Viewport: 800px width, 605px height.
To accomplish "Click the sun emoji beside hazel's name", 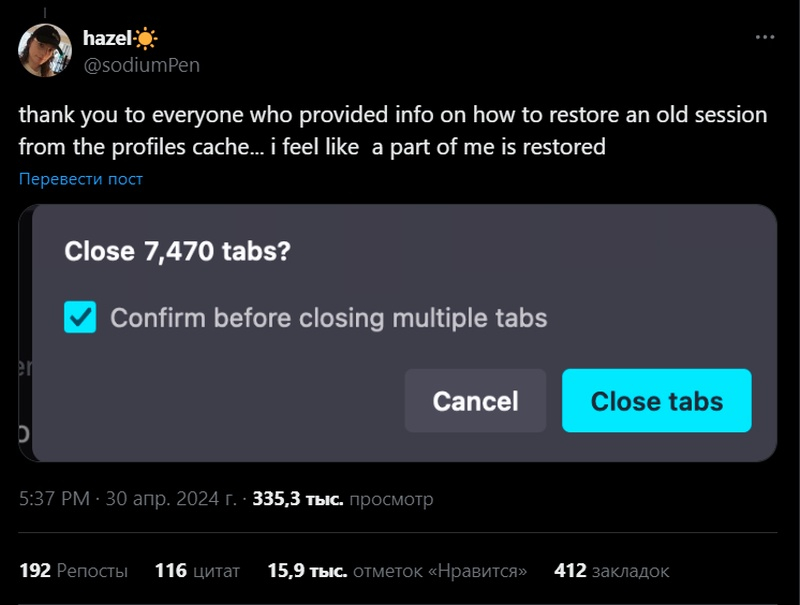I will click(x=147, y=39).
